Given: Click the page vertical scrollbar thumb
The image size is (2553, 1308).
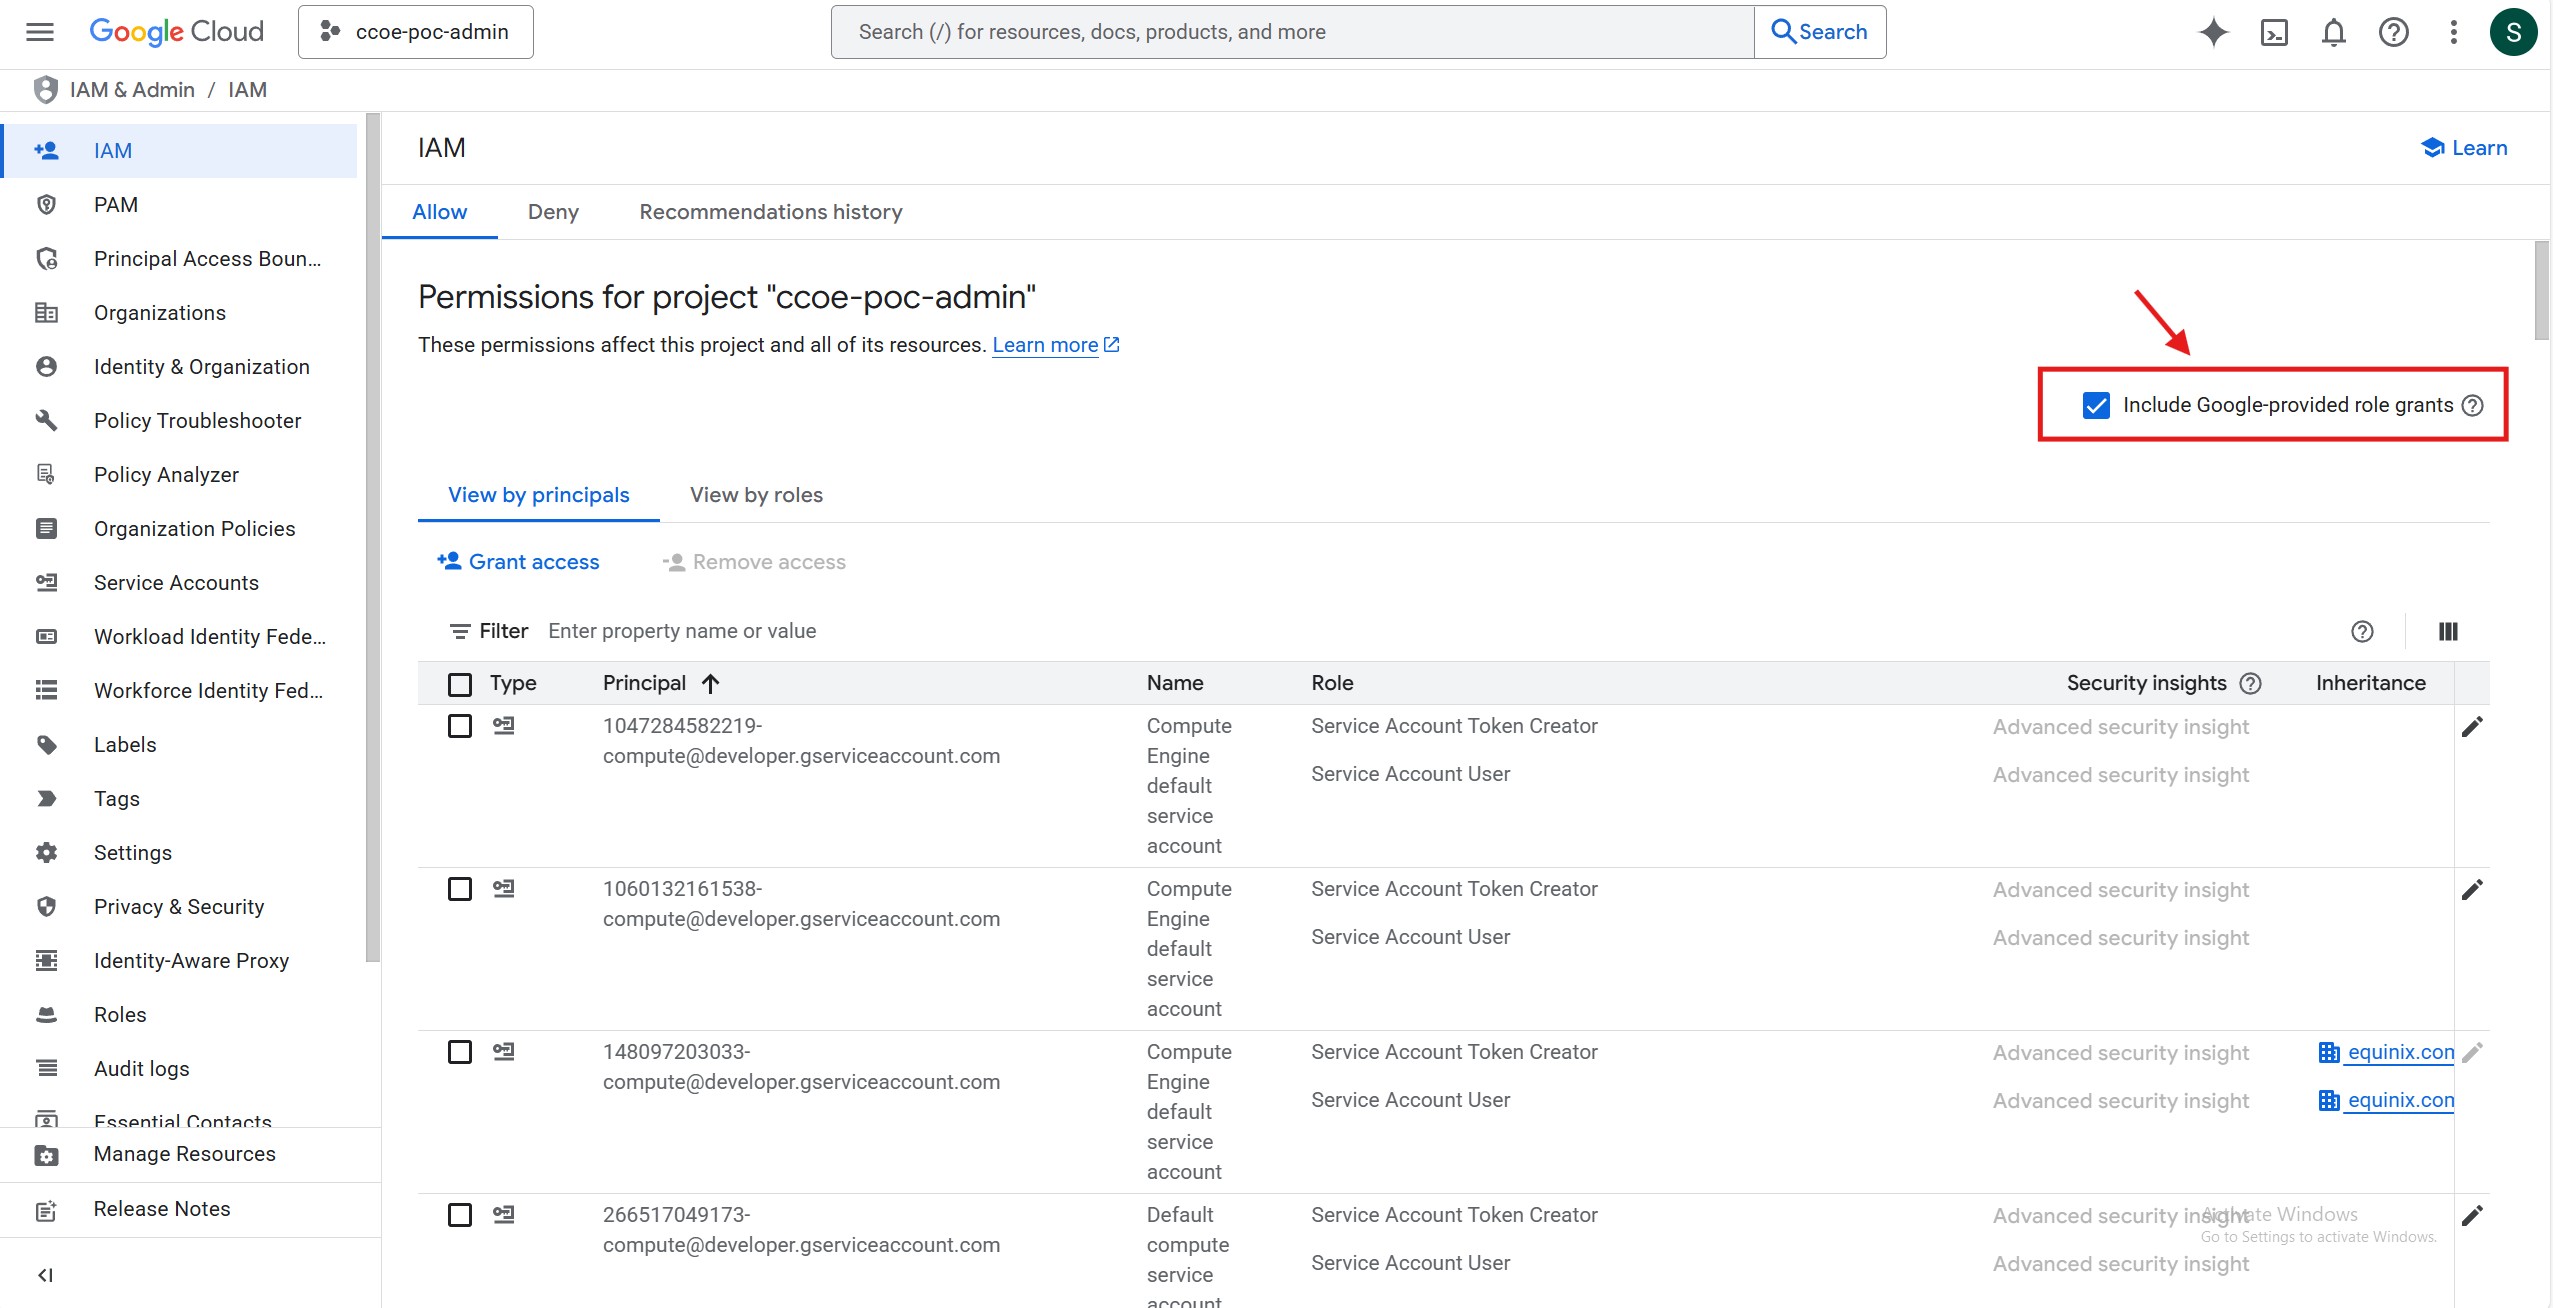Looking at the screenshot, I should tap(2541, 290).
